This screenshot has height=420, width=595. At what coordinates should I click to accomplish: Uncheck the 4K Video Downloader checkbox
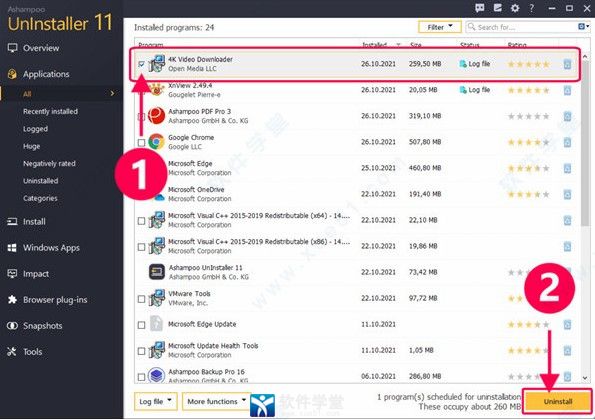tap(141, 64)
